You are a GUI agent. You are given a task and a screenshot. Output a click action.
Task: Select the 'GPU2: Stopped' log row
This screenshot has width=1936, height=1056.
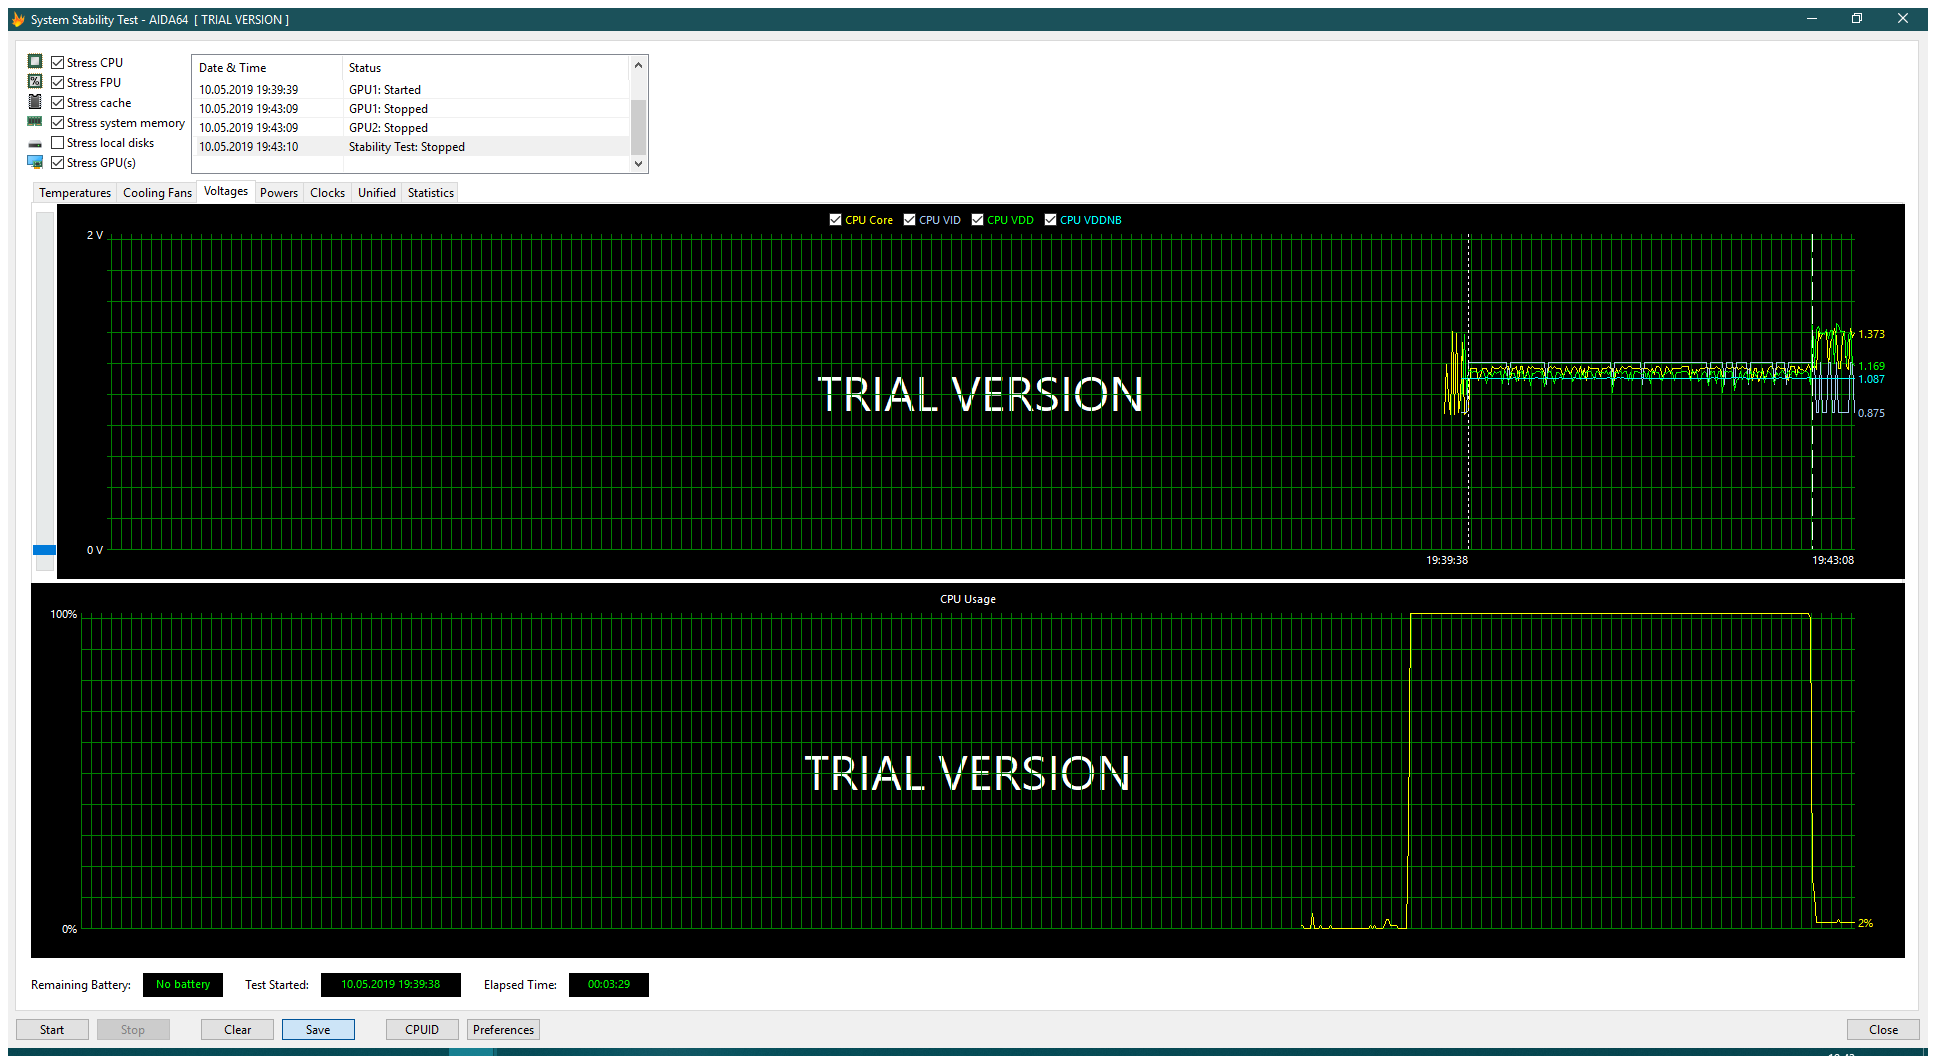point(411,128)
